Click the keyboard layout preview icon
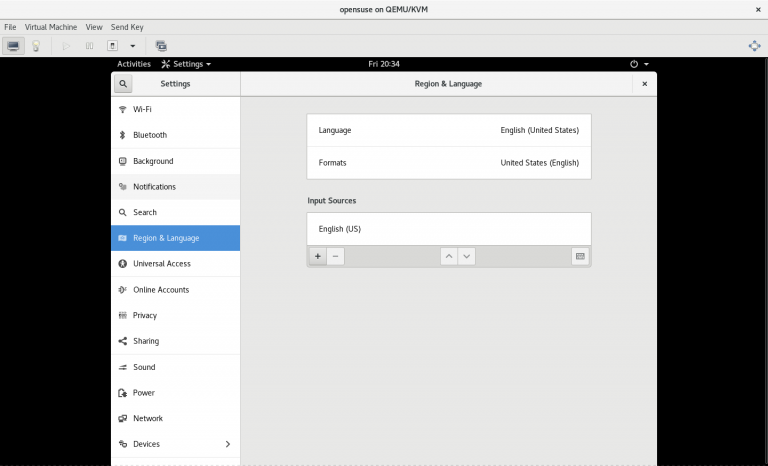This screenshot has width=768, height=466. point(580,256)
